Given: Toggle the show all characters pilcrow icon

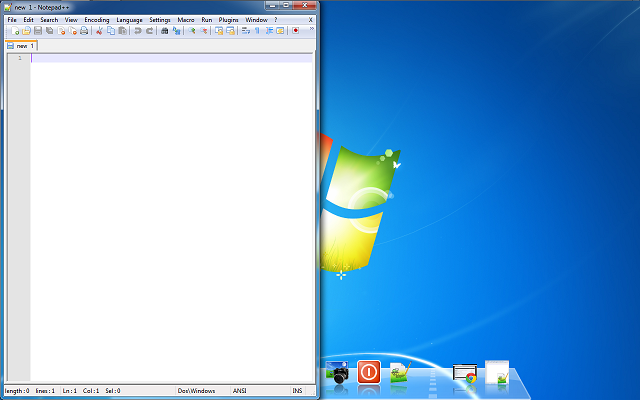Looking at the screenshot, I should click(257, 31).
